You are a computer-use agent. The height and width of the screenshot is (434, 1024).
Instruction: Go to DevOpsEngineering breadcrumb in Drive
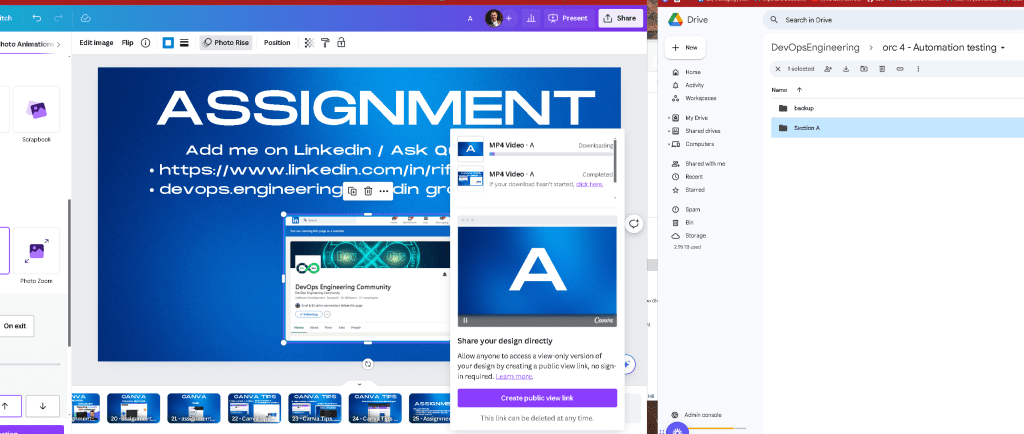pos(815,48)
